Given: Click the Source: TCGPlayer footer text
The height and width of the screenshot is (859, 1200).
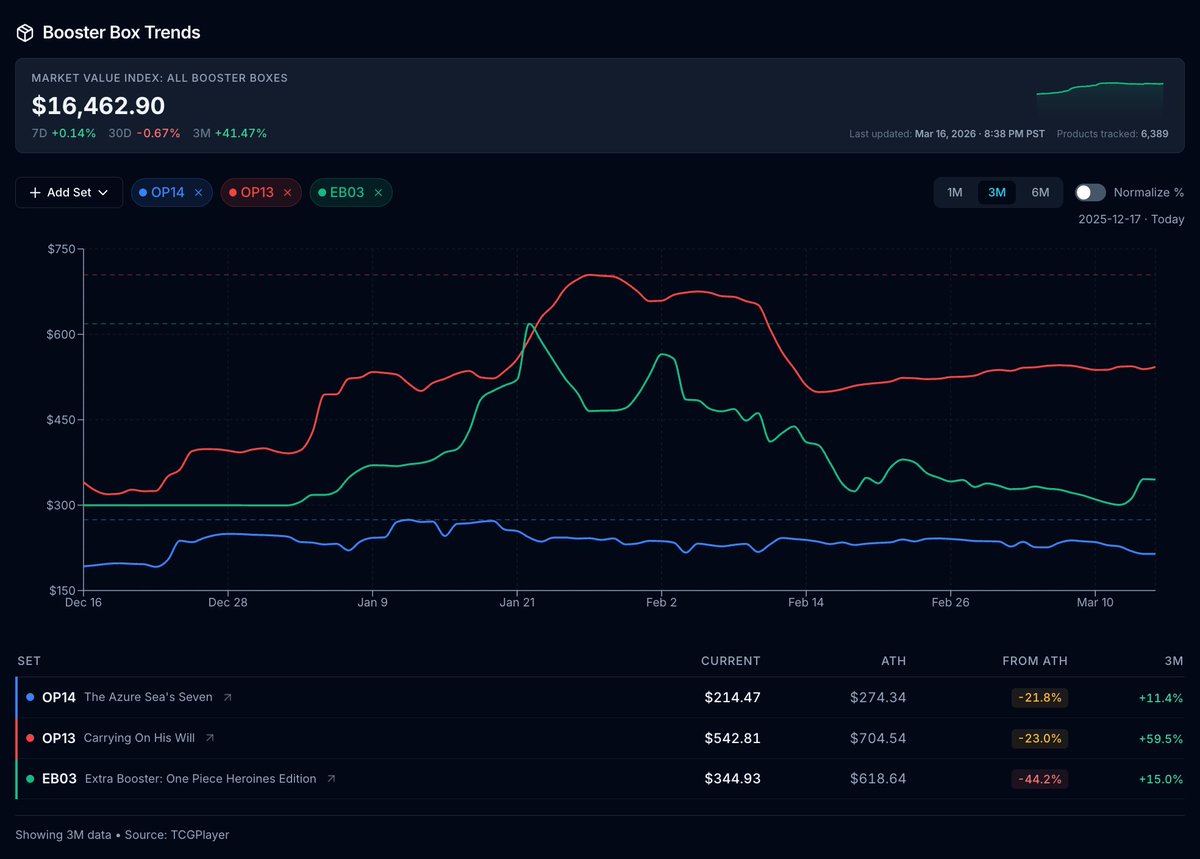Looking at the screenshot, I should pos(177,834).
